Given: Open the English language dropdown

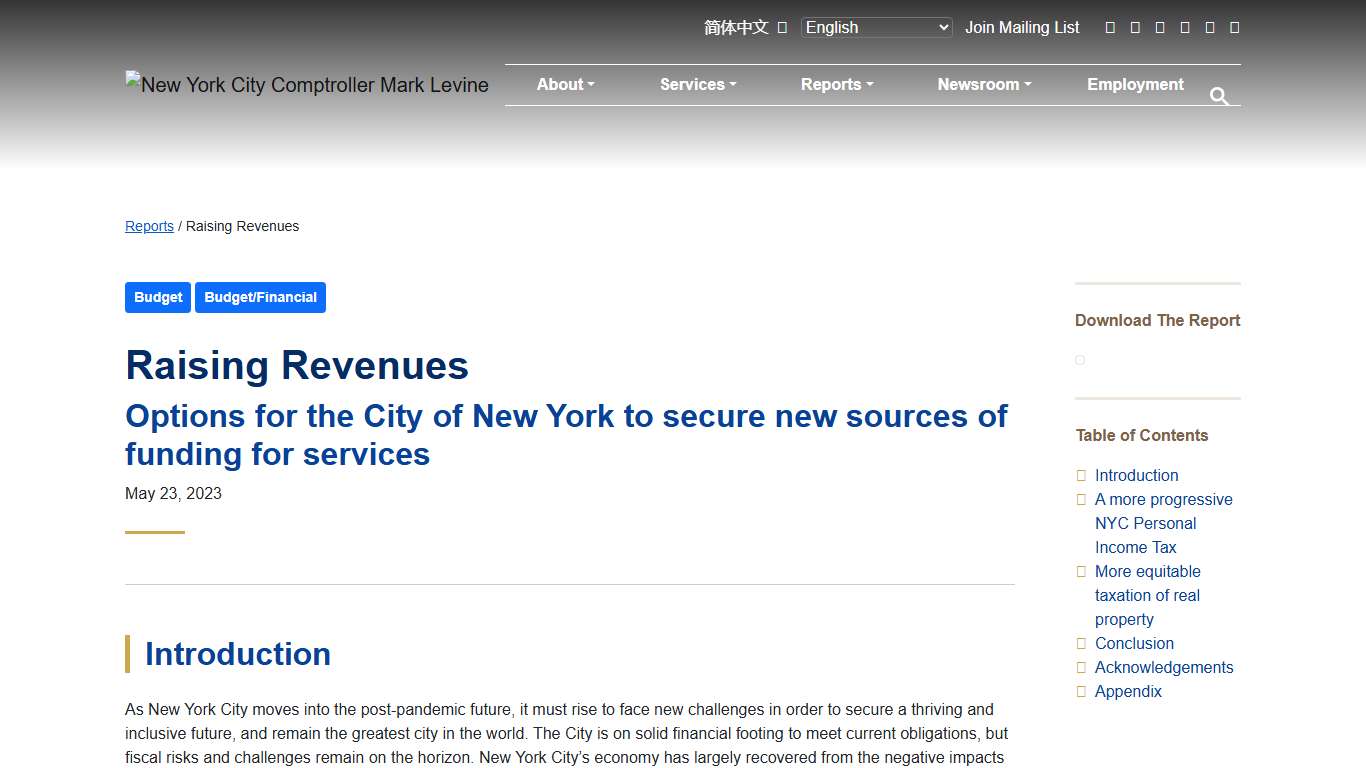Looking at the screenshot, I should click(x=875, y=27).
